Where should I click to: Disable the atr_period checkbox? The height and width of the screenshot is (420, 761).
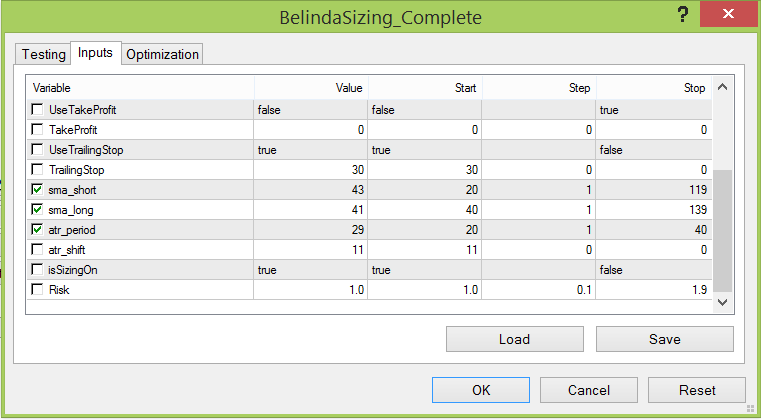pos(37,229)
